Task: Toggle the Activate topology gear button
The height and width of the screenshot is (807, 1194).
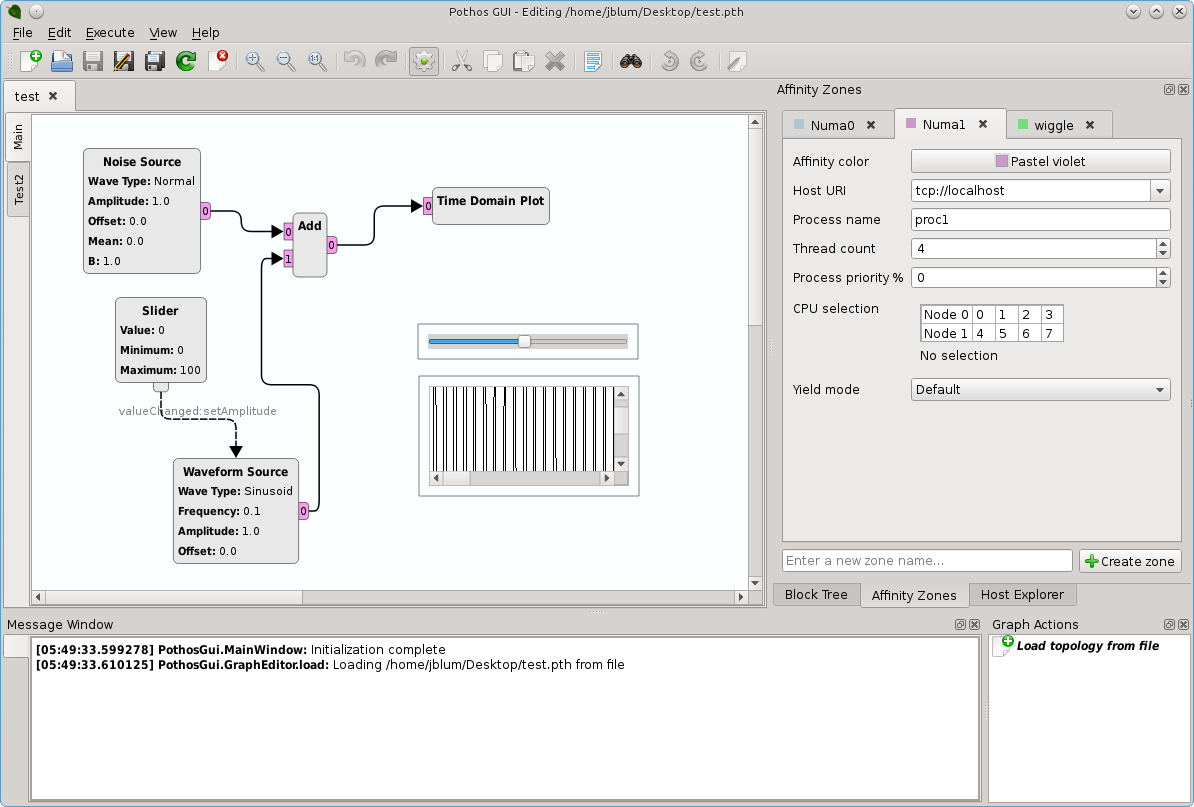Action: (424, 61)
